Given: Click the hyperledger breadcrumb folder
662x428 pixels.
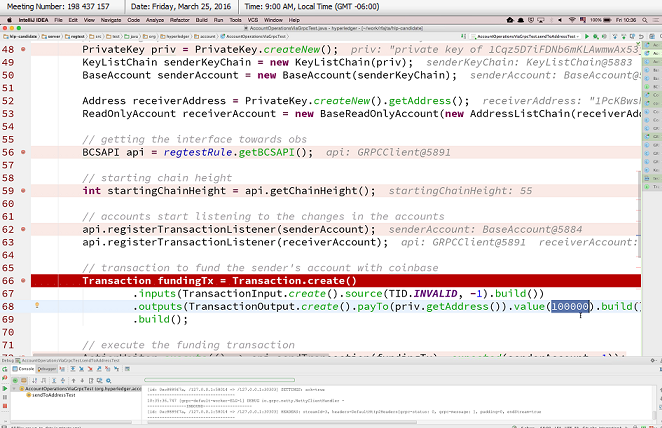Looking at the screenshot, I should pos(176,37).
